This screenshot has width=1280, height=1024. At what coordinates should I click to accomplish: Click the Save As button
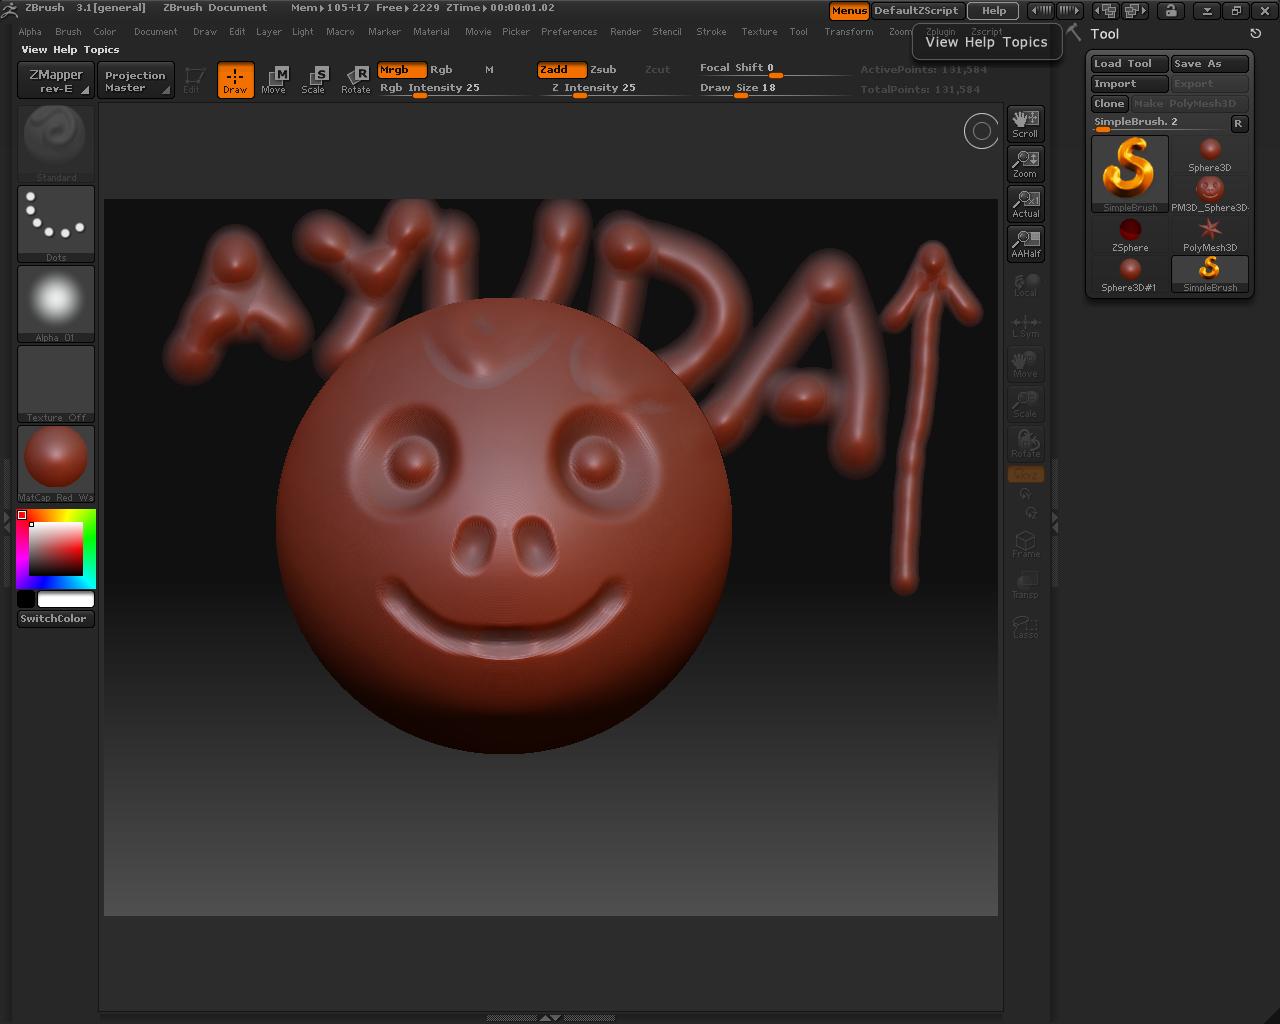pos(1210,64)
